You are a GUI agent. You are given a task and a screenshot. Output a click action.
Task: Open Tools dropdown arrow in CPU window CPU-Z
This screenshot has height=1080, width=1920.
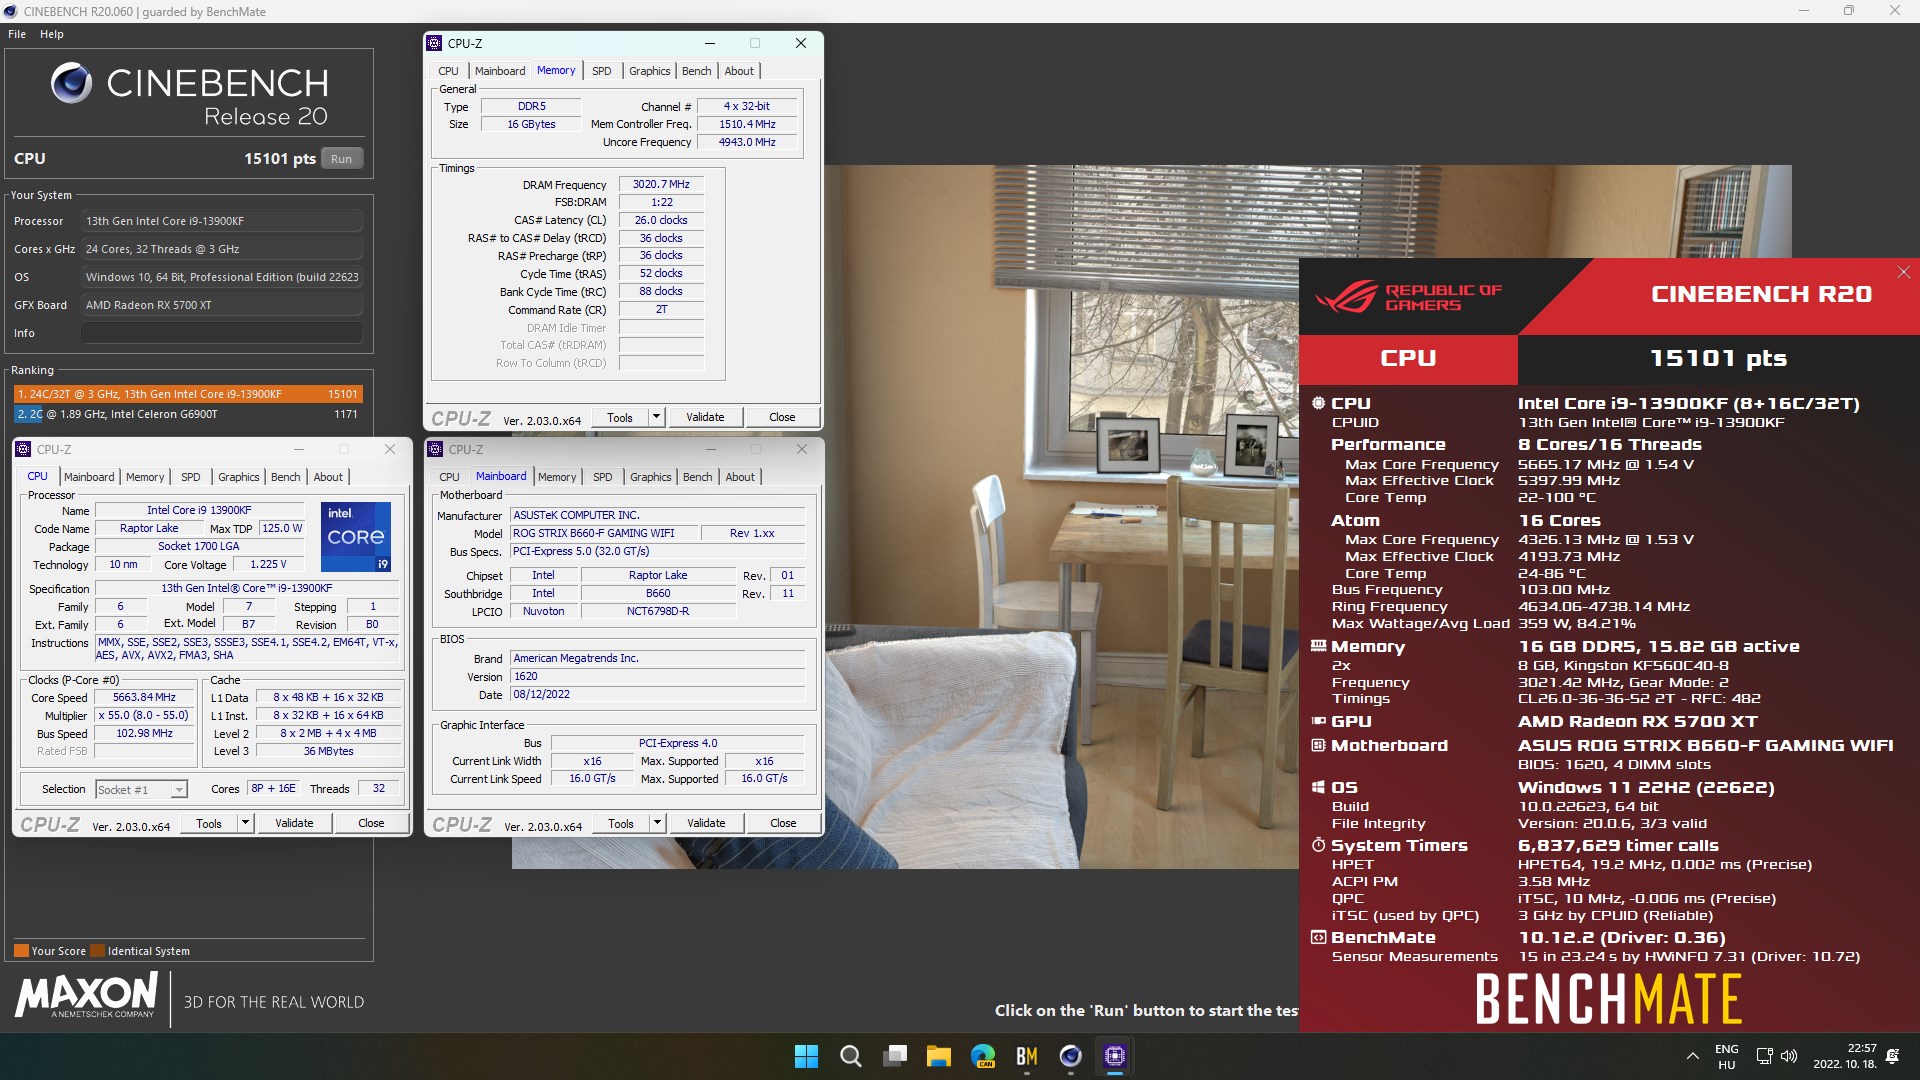[245, 823]
